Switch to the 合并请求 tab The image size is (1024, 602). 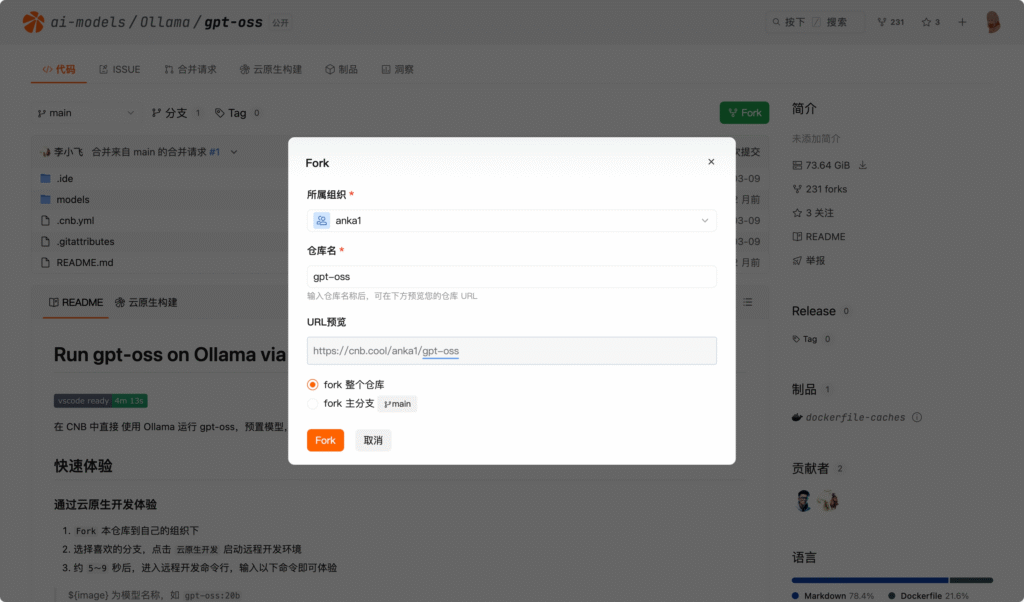pos(190,70)
